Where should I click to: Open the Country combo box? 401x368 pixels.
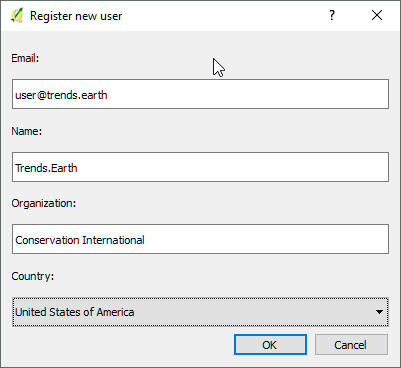(200, 312)
